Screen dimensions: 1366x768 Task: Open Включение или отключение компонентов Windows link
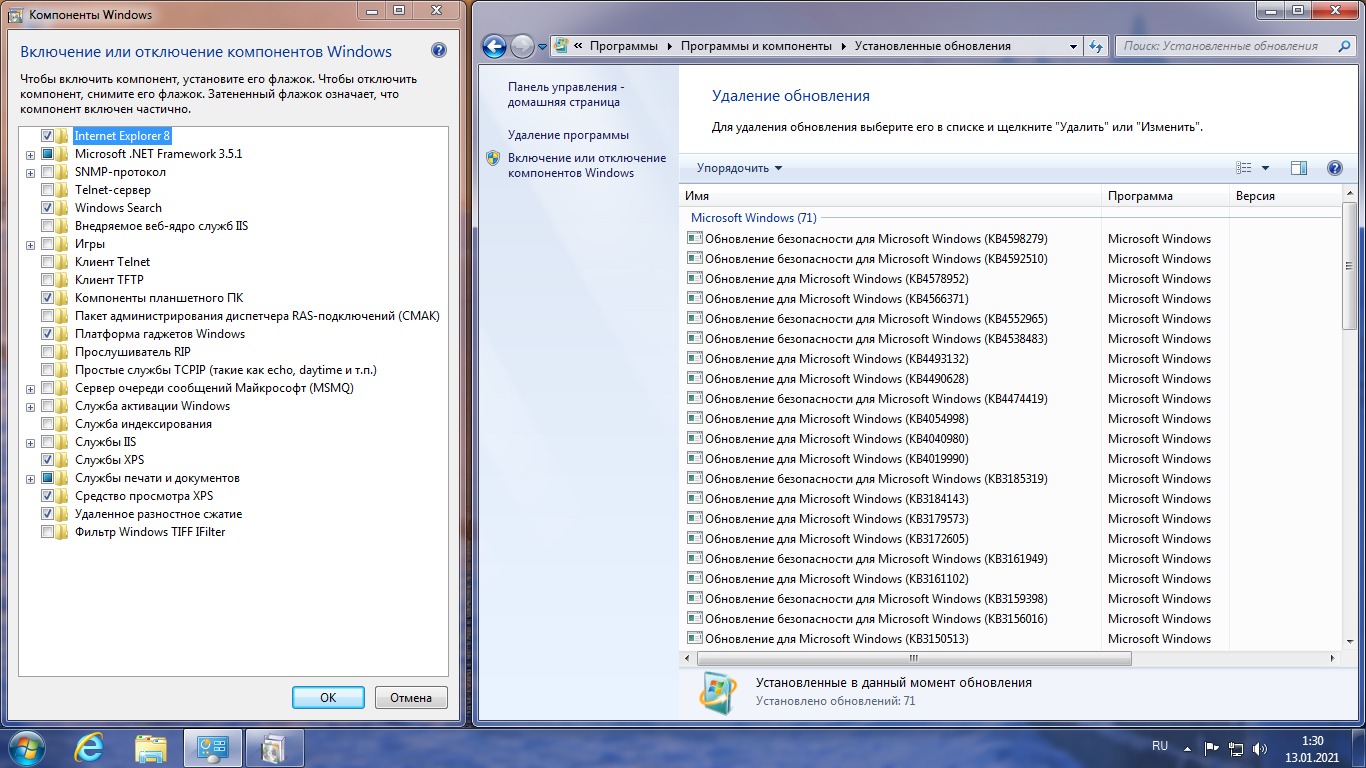(x=586, y=165)
